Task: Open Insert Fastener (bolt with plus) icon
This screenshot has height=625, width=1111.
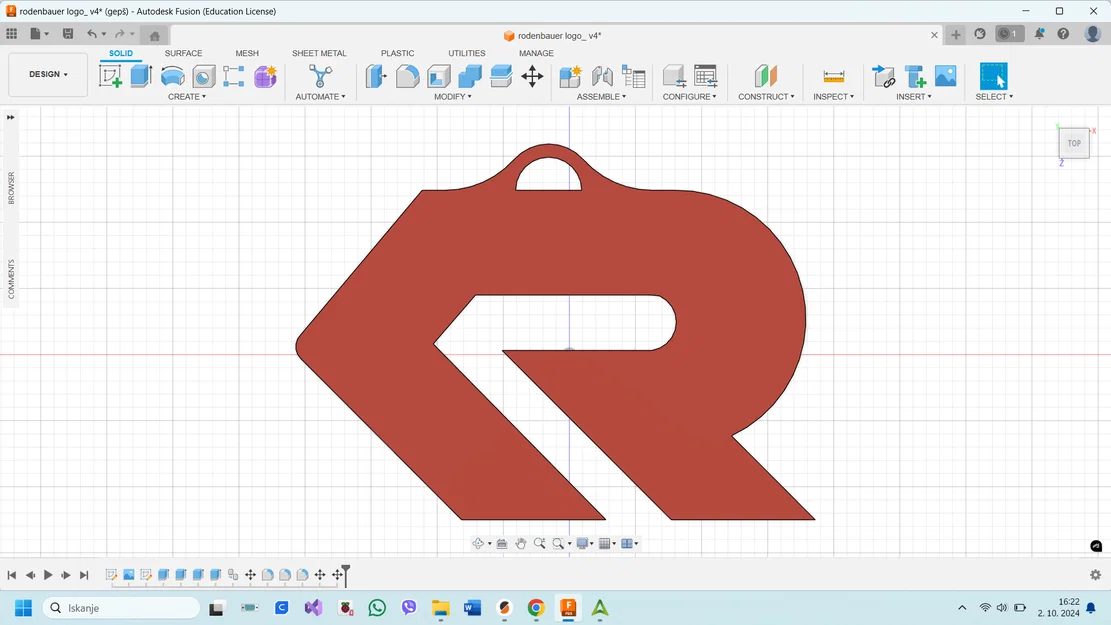Action: coord(915,76)
